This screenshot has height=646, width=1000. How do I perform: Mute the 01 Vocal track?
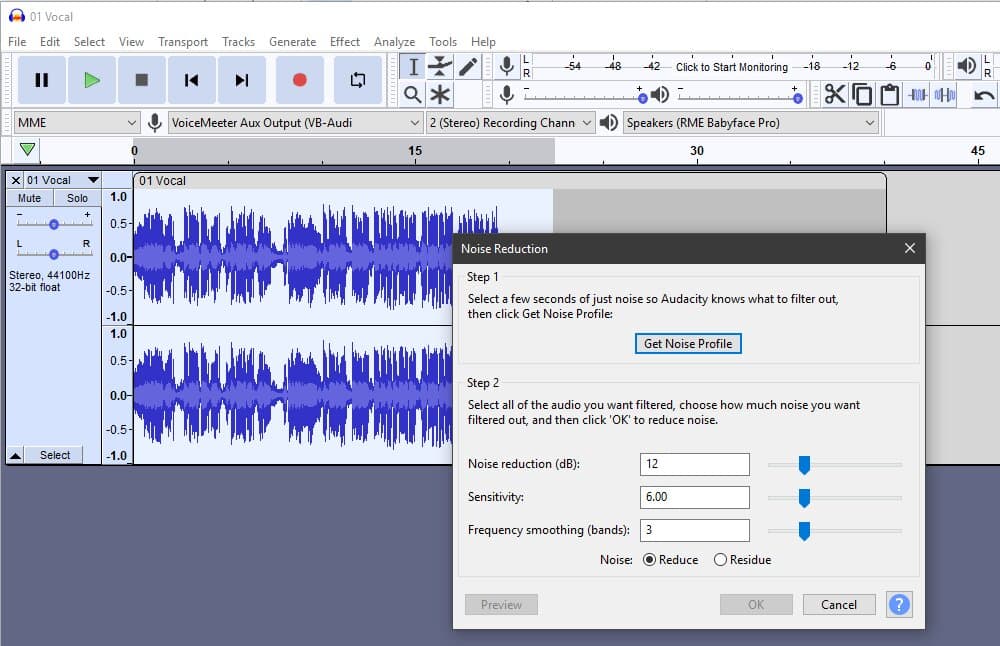29,198
